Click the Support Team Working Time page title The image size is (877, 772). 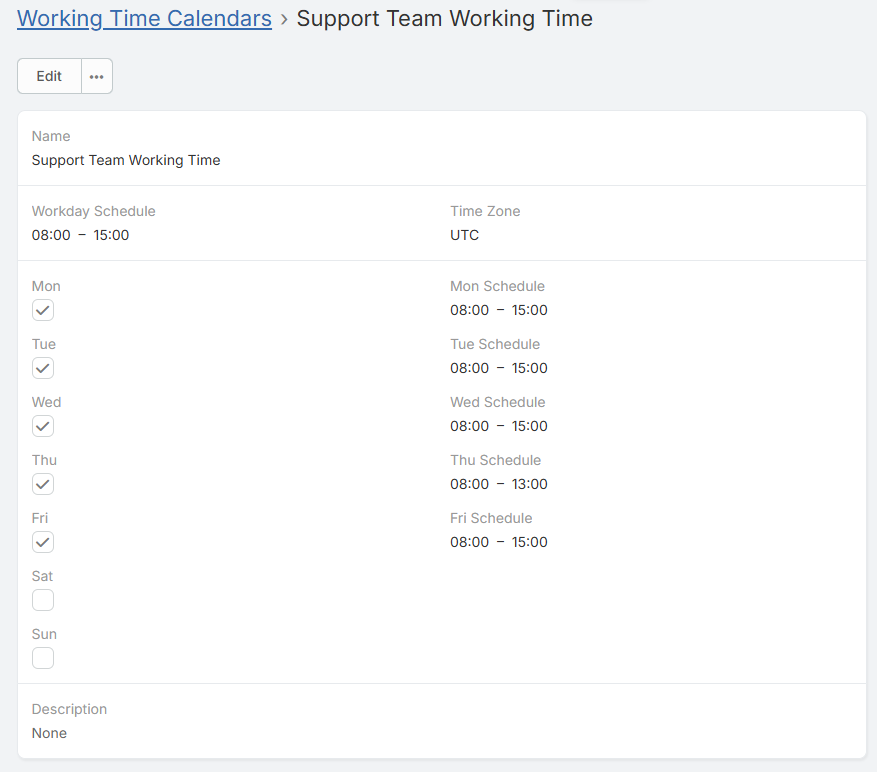(444, 18)
